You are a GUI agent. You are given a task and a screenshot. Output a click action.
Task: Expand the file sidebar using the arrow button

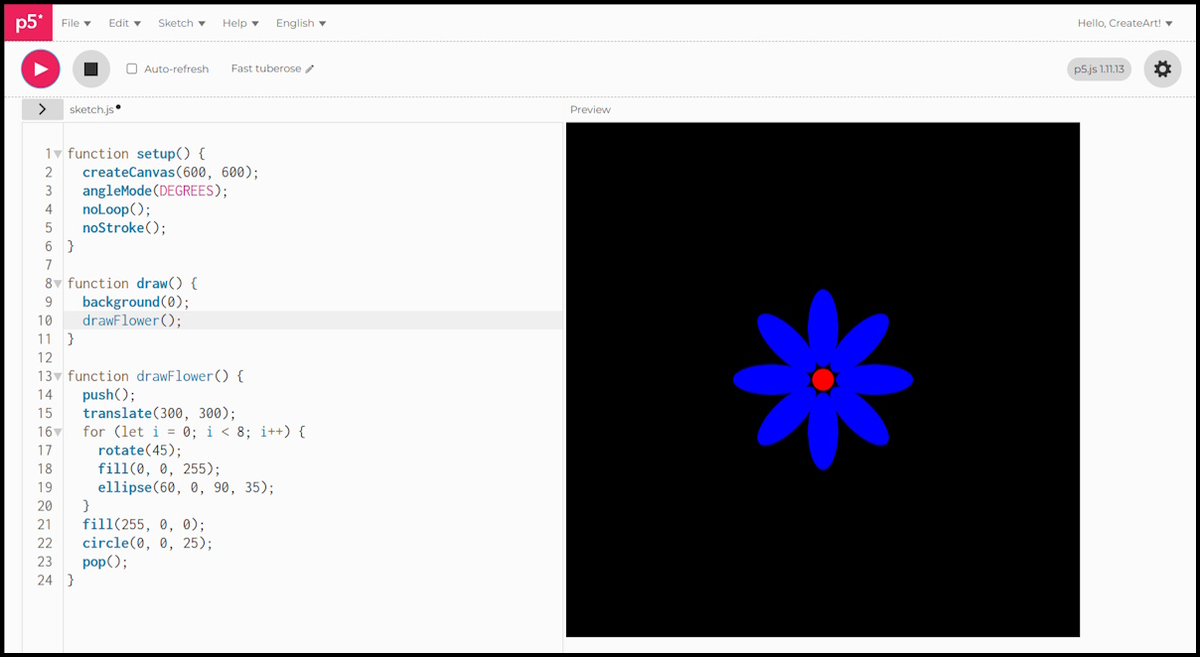click(x=42, y=109)
